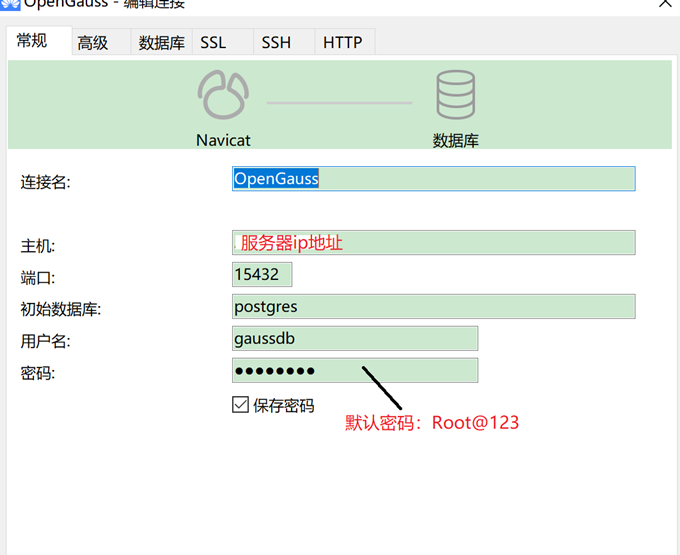Switch to the 常规 tab

coord(32,41)
